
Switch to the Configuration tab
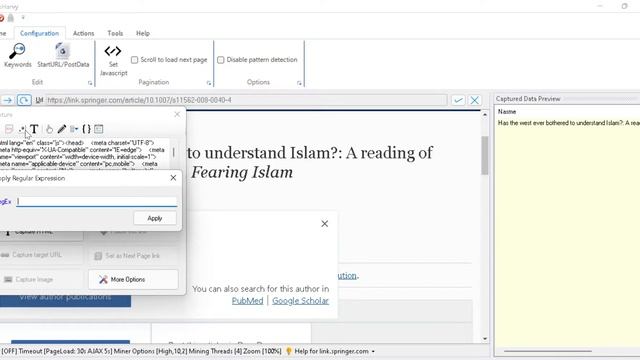tap(39, 33)
